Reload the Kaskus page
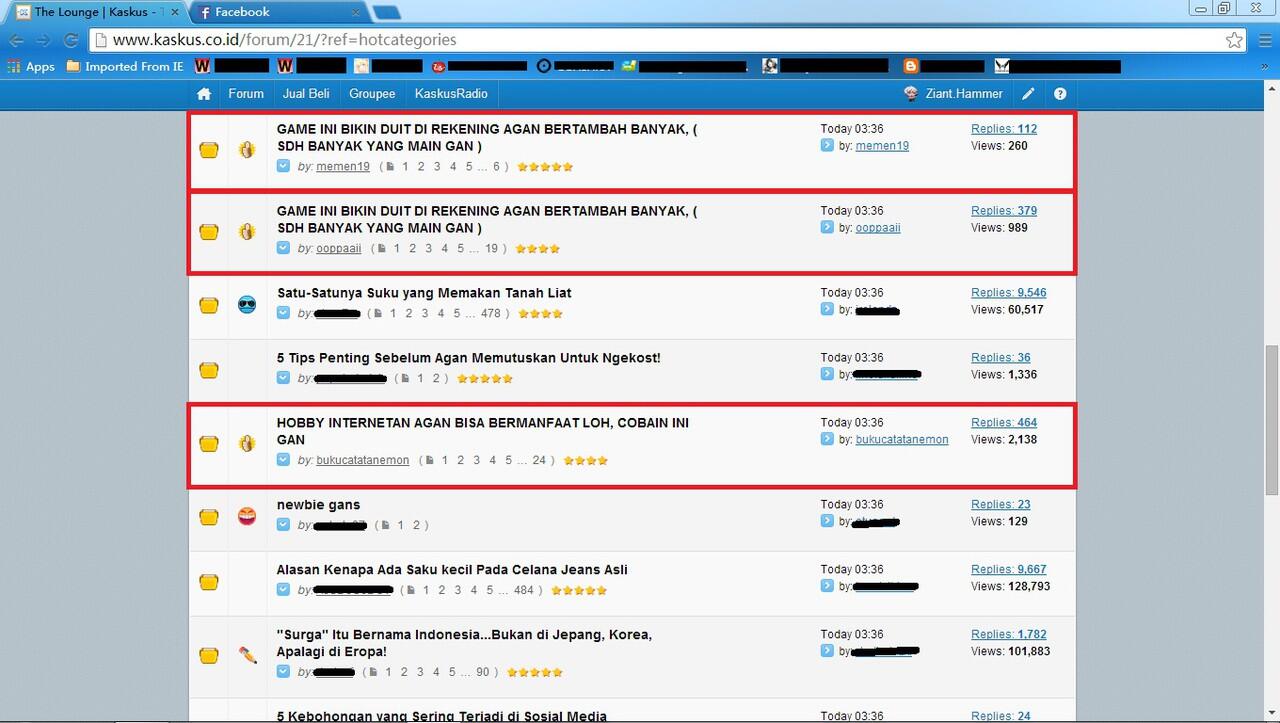 click(71, 40)
